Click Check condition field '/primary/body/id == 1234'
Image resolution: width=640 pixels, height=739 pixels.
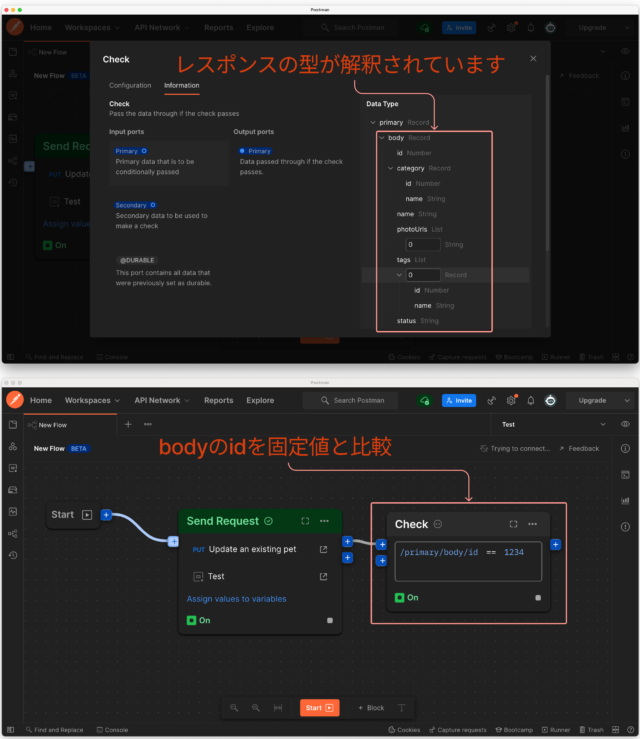click(468, 561)
